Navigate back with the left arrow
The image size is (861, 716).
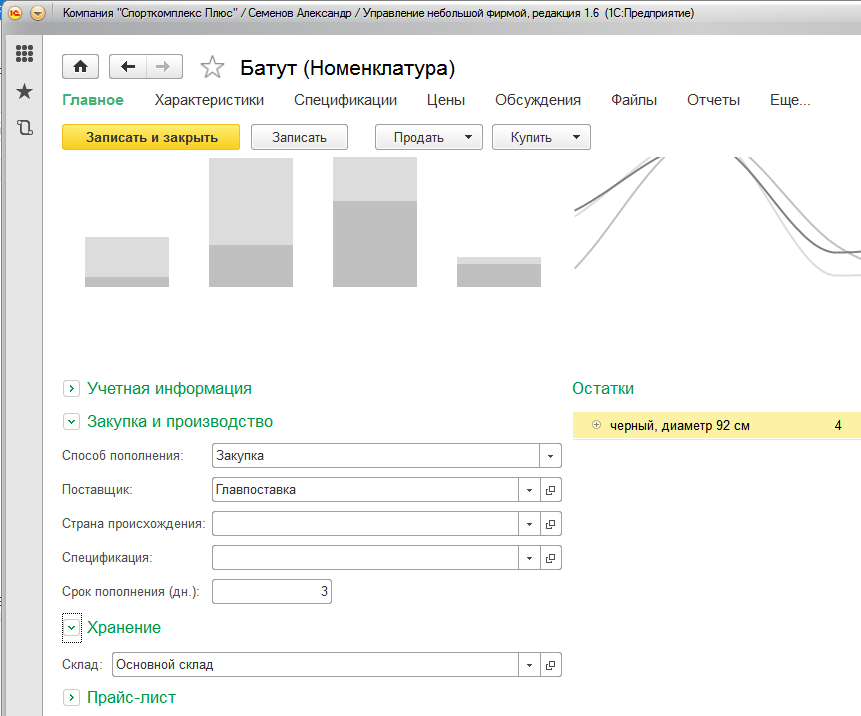click(128, 67)
